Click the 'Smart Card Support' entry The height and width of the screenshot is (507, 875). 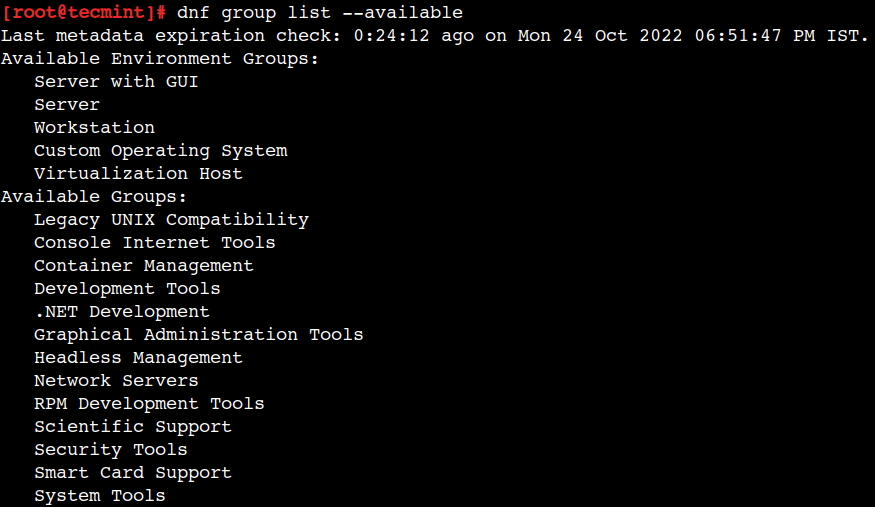[133, 472]
